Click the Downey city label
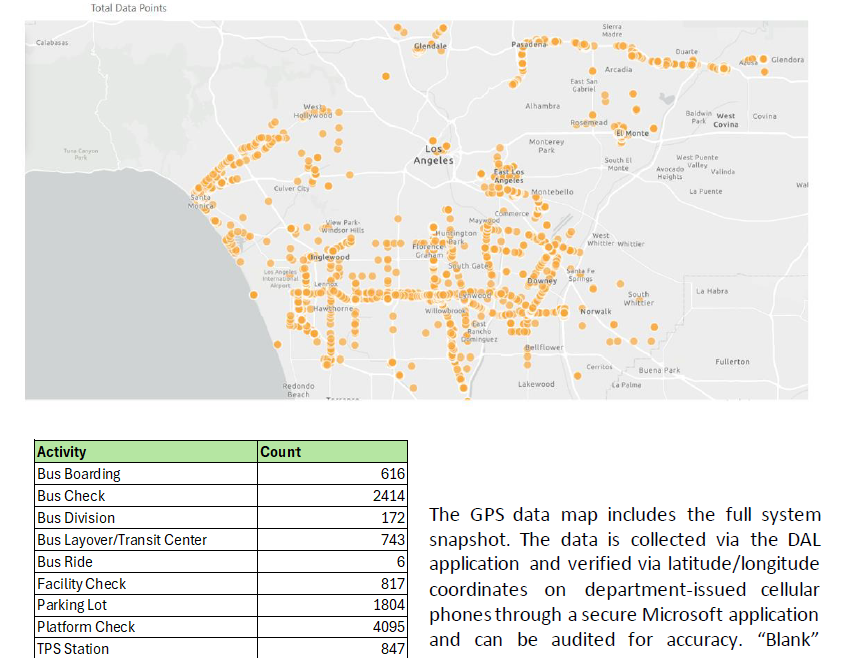 point(543,281)
